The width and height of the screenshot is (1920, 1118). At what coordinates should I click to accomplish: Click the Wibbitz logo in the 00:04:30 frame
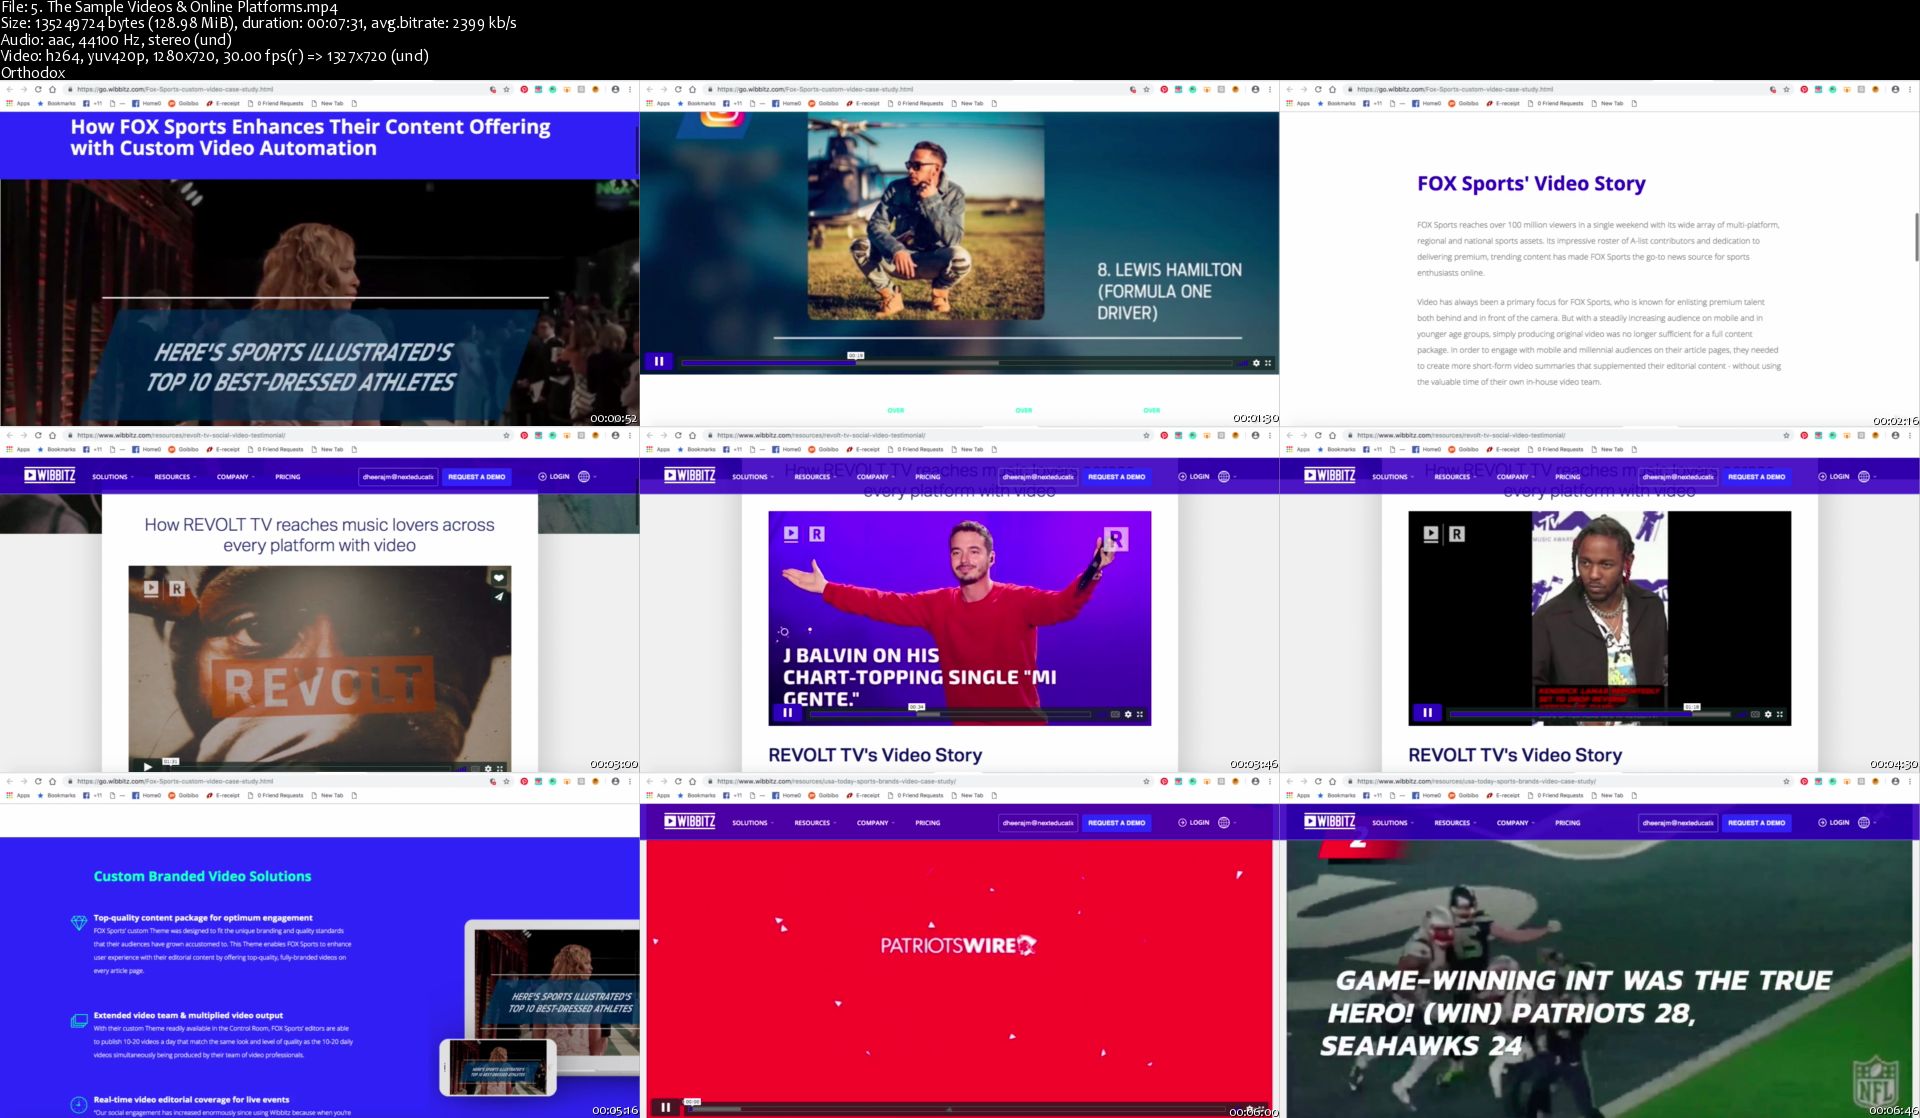(1330, 476)
